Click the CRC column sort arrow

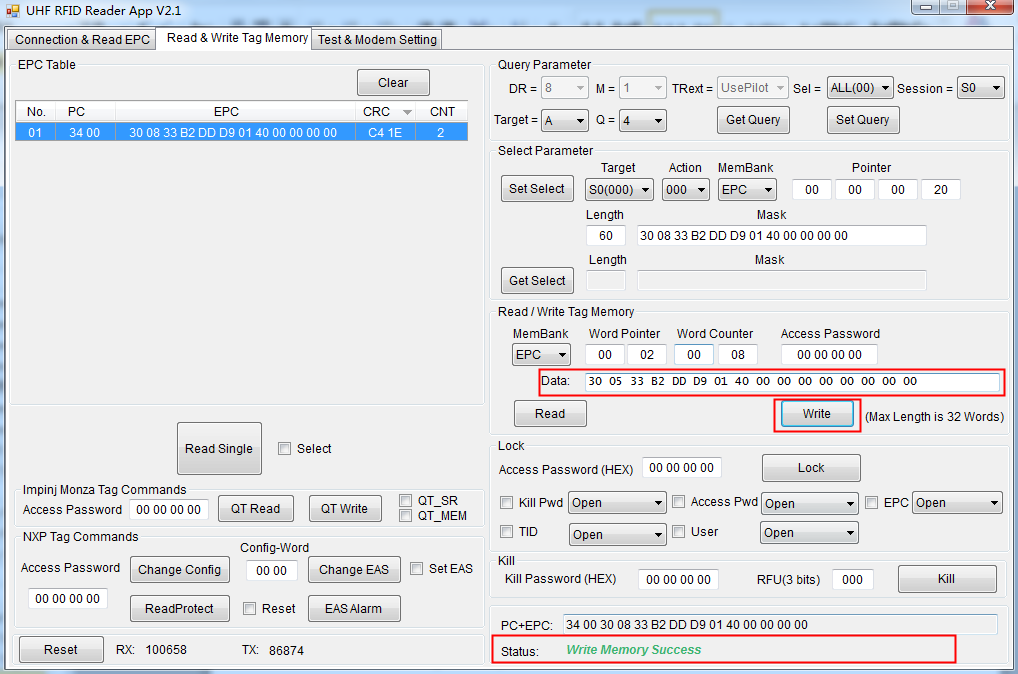(408, 112)
